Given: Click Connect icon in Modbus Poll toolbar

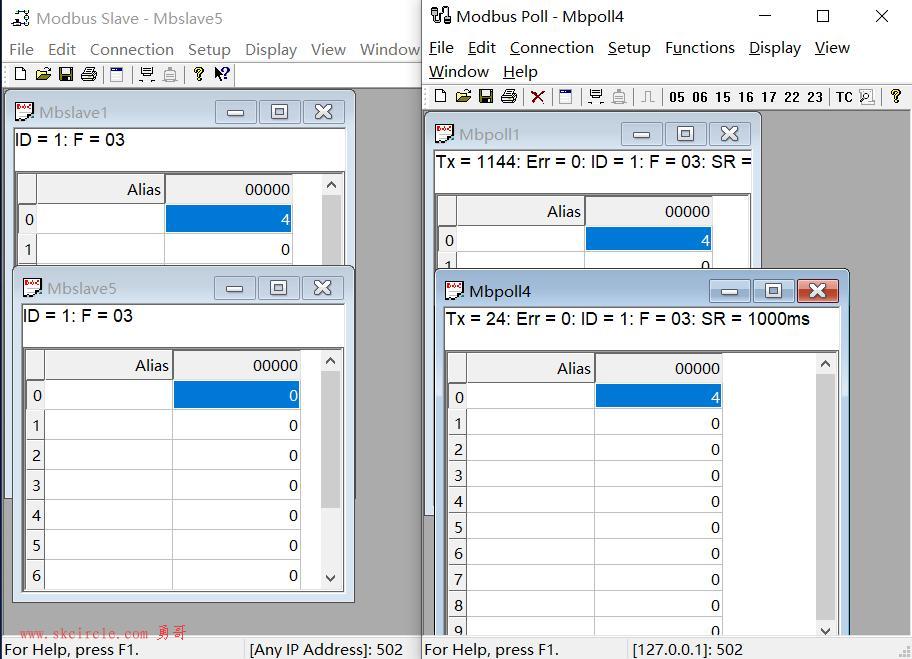Looking at the screenshot, I should click(596, 96).
